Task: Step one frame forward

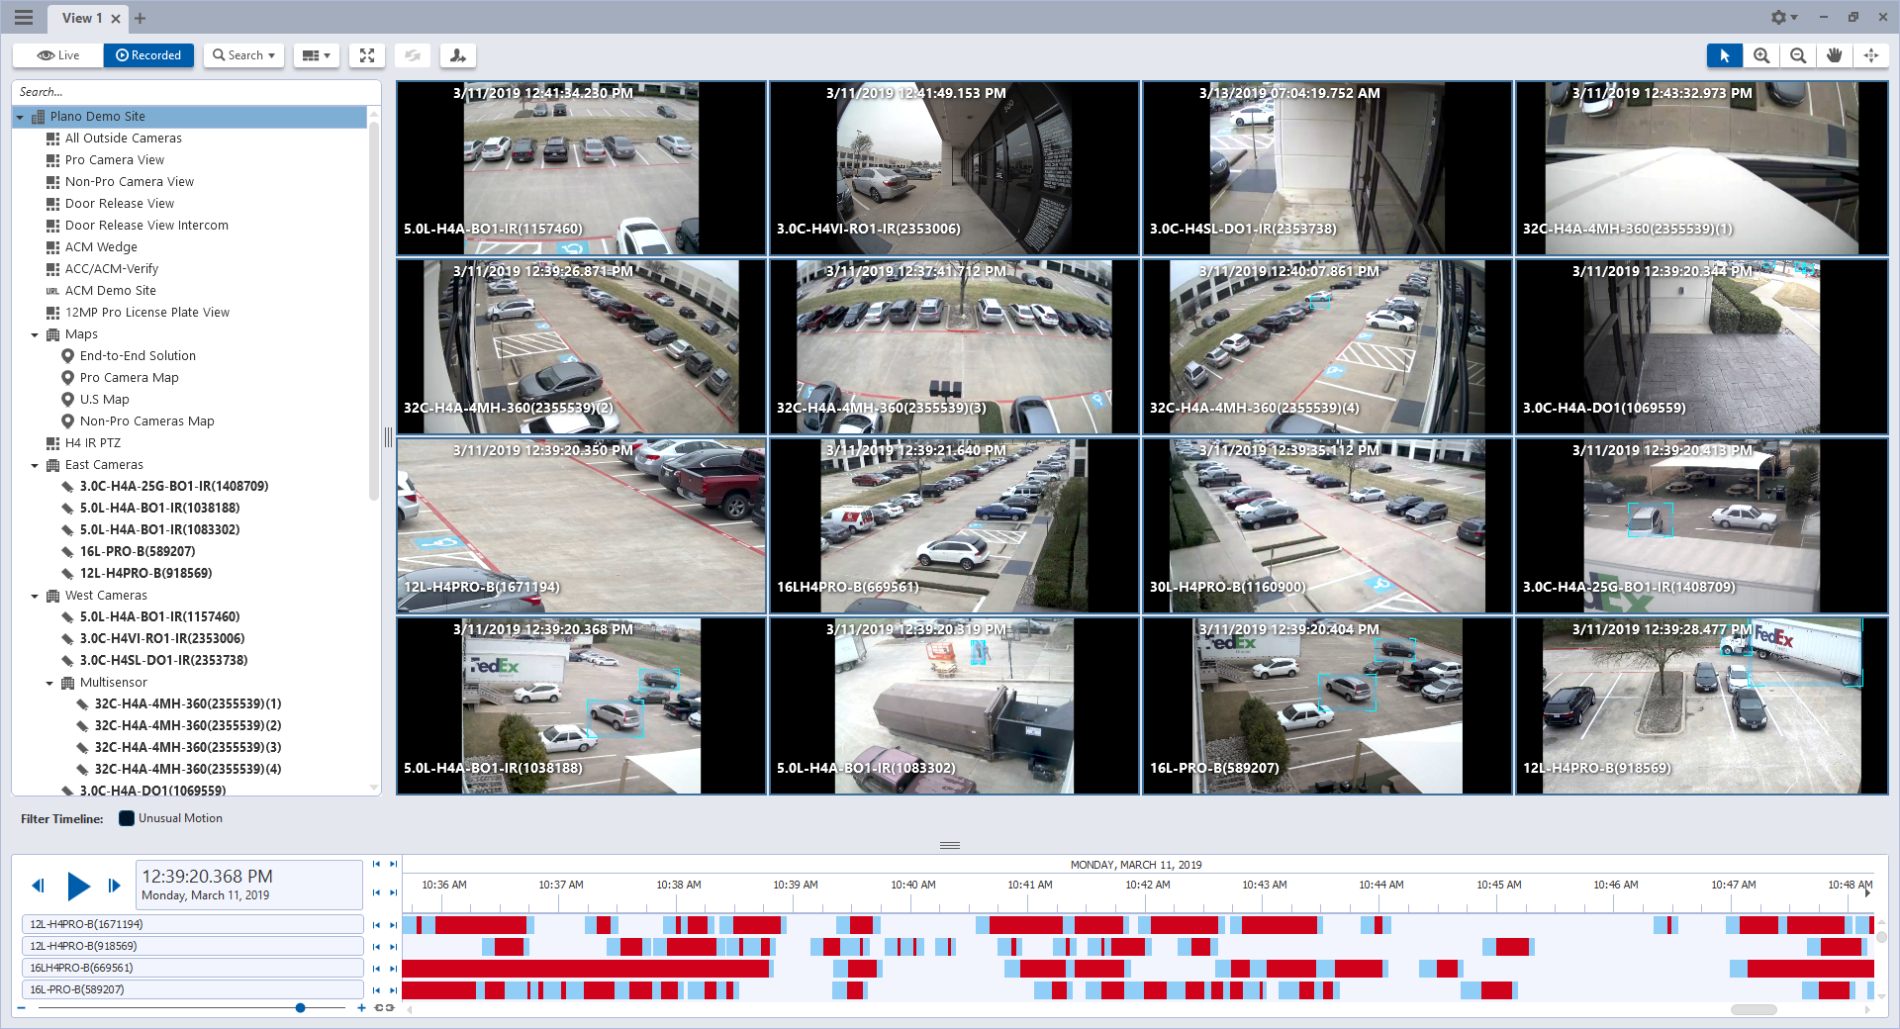Action: [114, 885]
